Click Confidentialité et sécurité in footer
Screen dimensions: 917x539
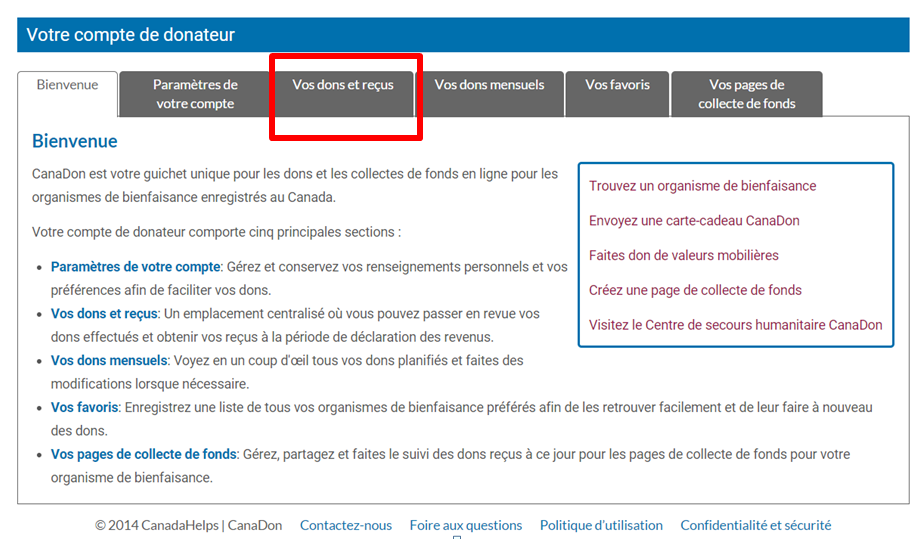755,525
